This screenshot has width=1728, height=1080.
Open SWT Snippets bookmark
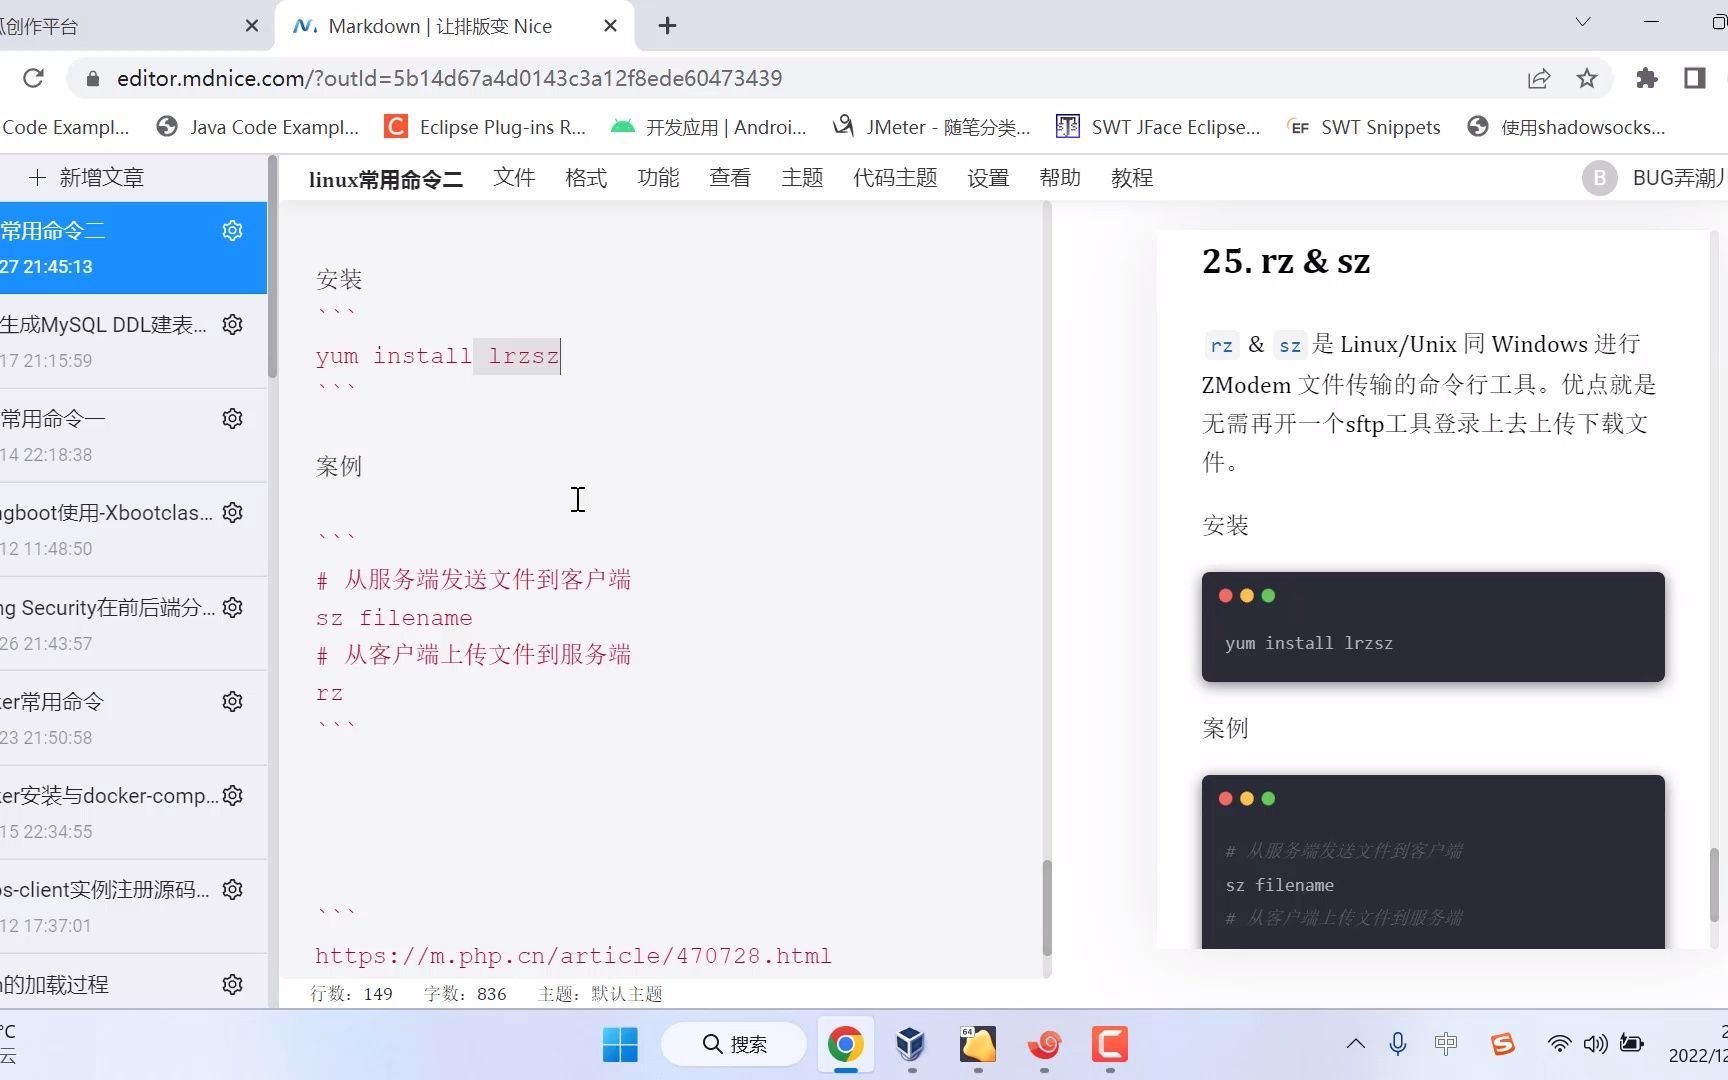tap(1364, 127)
